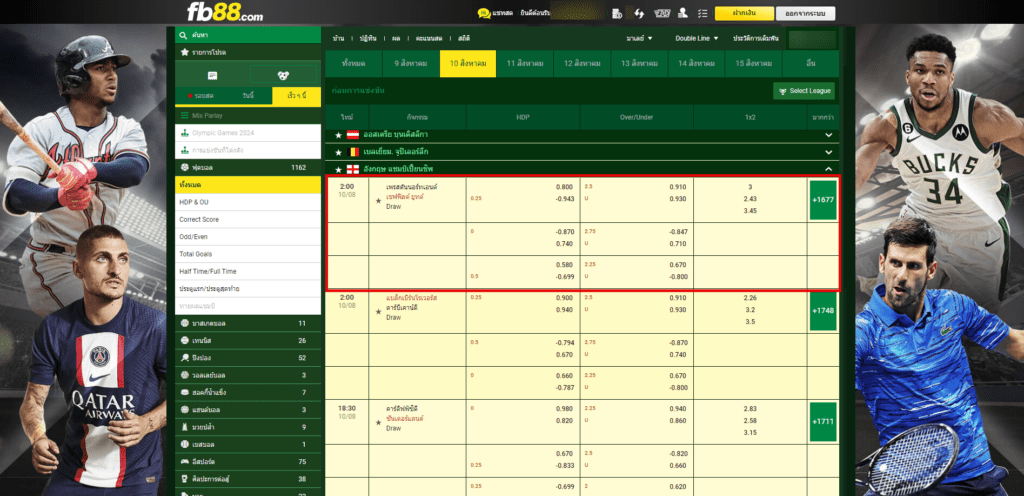The image size is (1024, 496).
Task: Expand more markets +1677
Action: click(x=823, y=200)
